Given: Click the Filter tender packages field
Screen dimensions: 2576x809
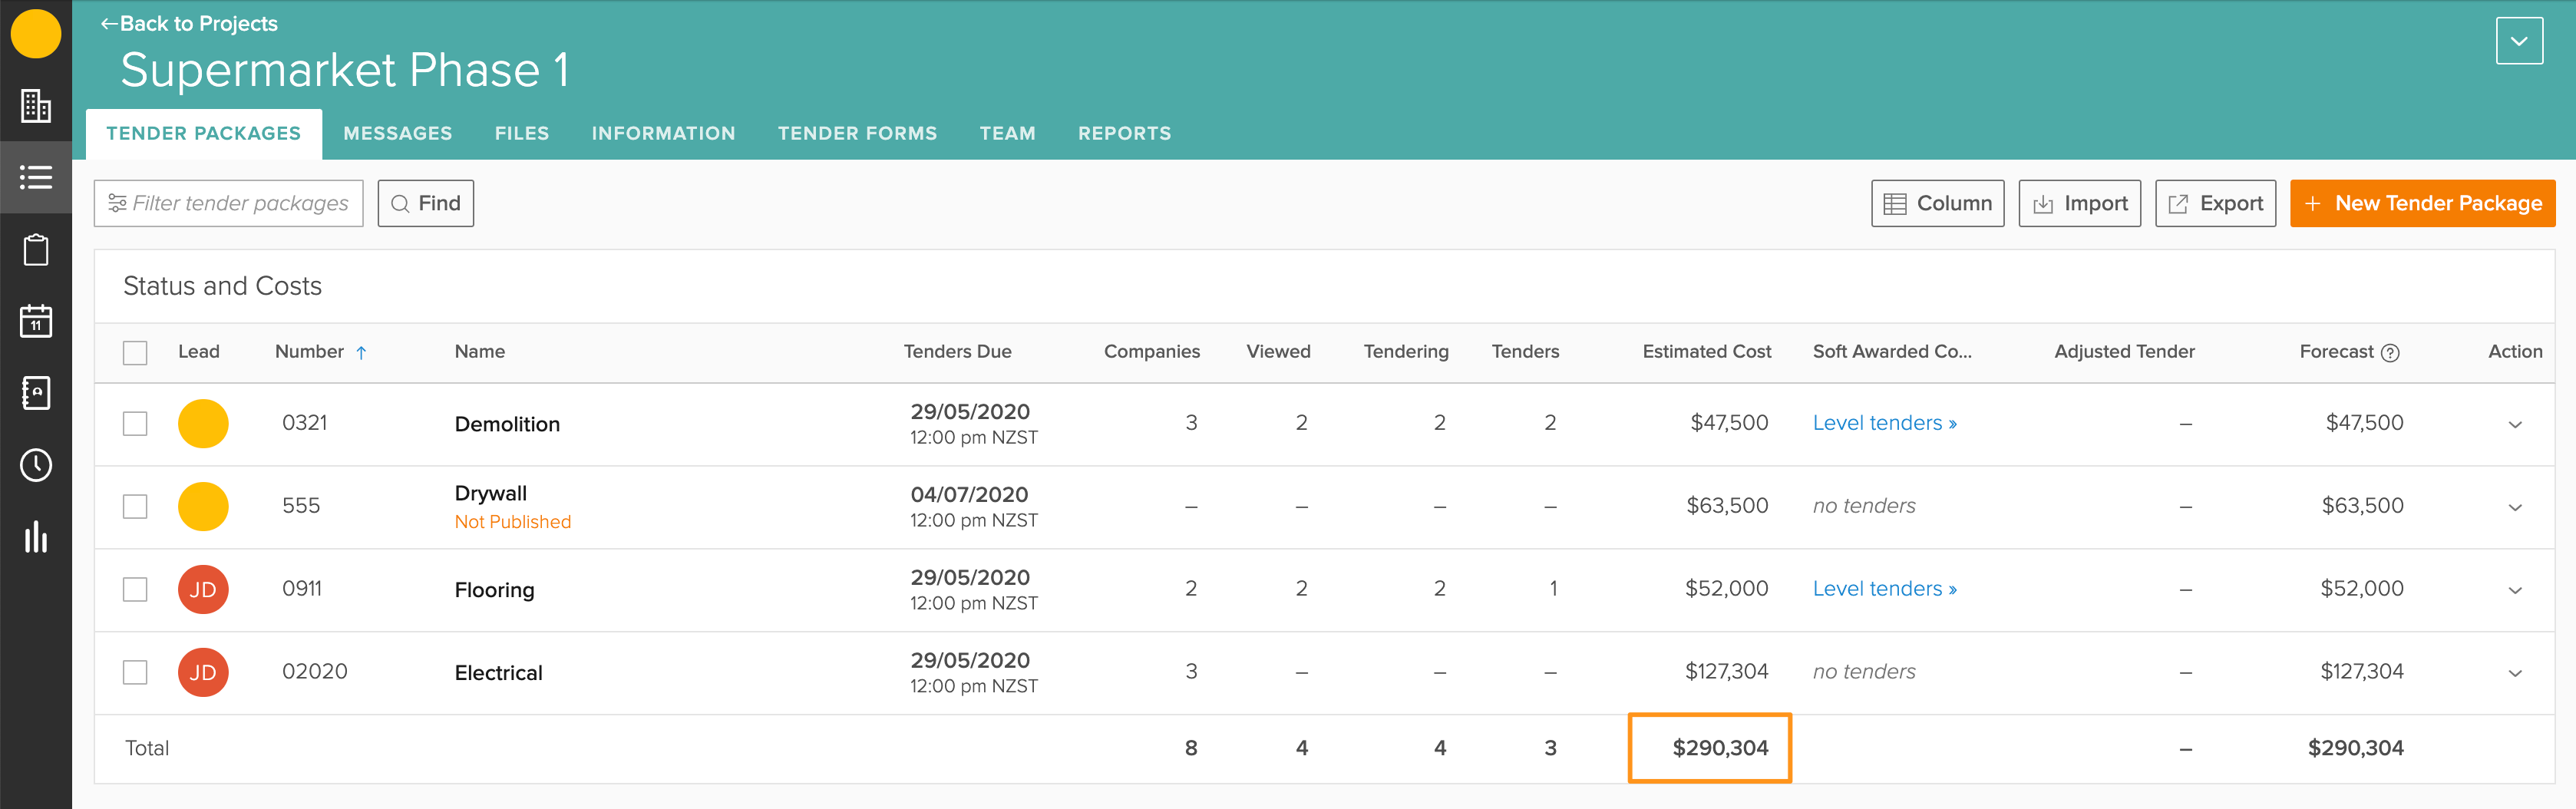Looking at the screenshot, I should (229, 203).
